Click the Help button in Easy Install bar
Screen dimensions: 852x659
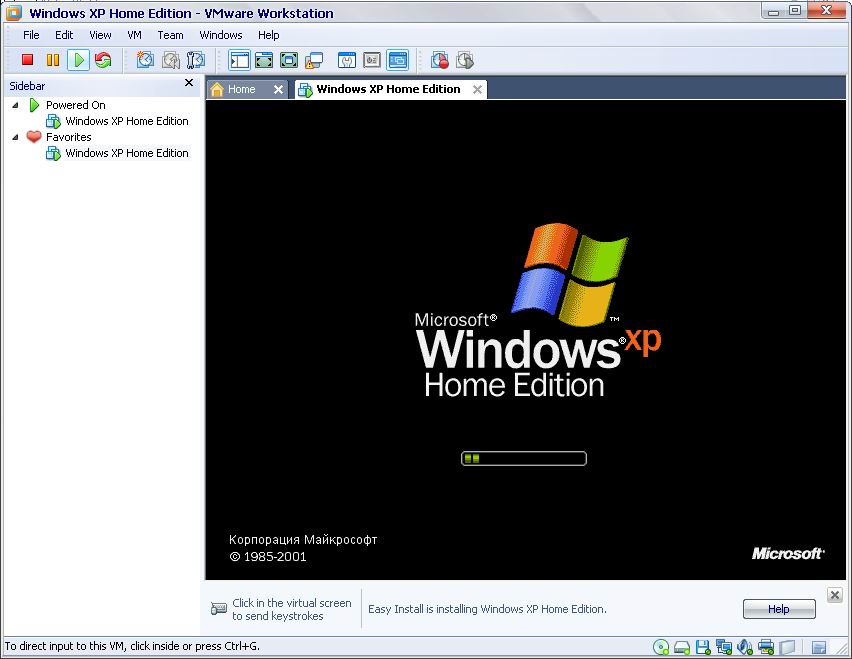(x=779, y=609)
